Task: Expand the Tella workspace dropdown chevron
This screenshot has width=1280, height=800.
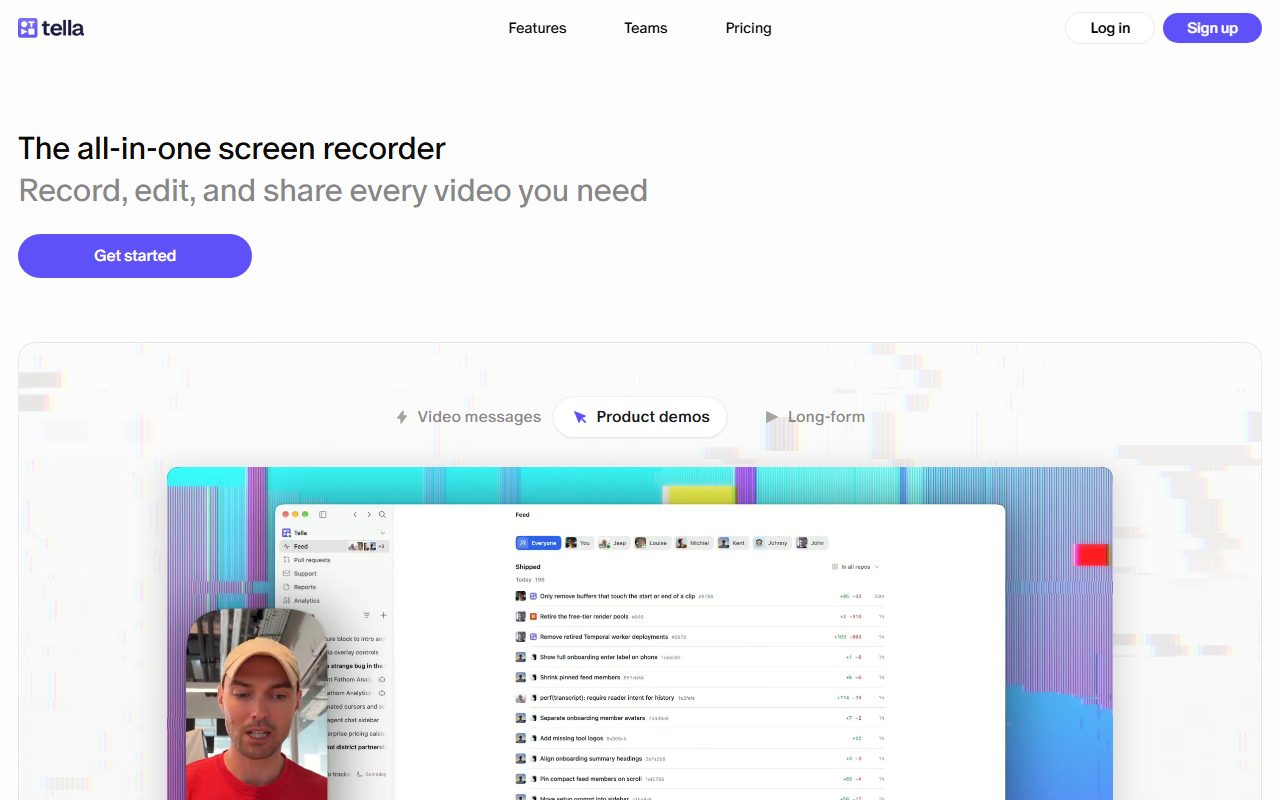Action: click(x=382, y=533)
